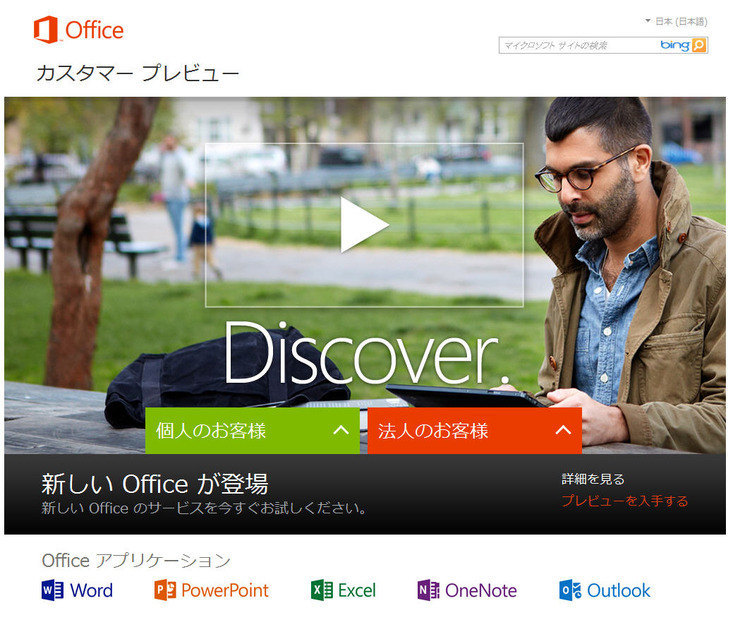Screen dimensions: 733x620
Task: Expand the 法人のお客様 red panel
Action: tap(474, 430)
